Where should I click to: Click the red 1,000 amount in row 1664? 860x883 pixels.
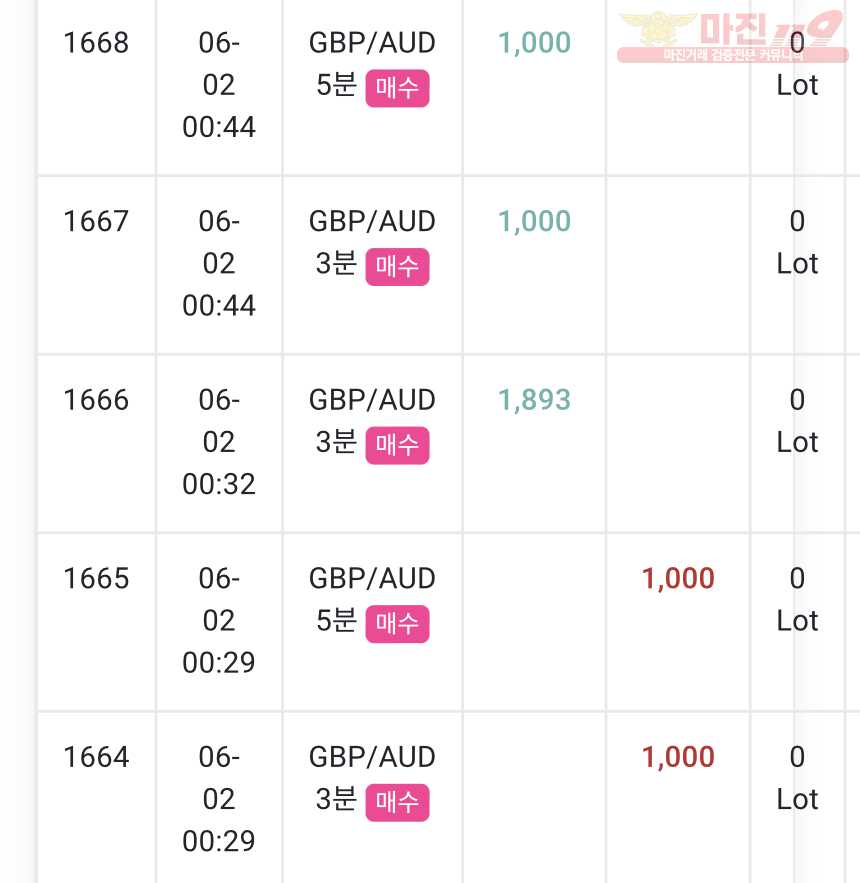(678, 757)
